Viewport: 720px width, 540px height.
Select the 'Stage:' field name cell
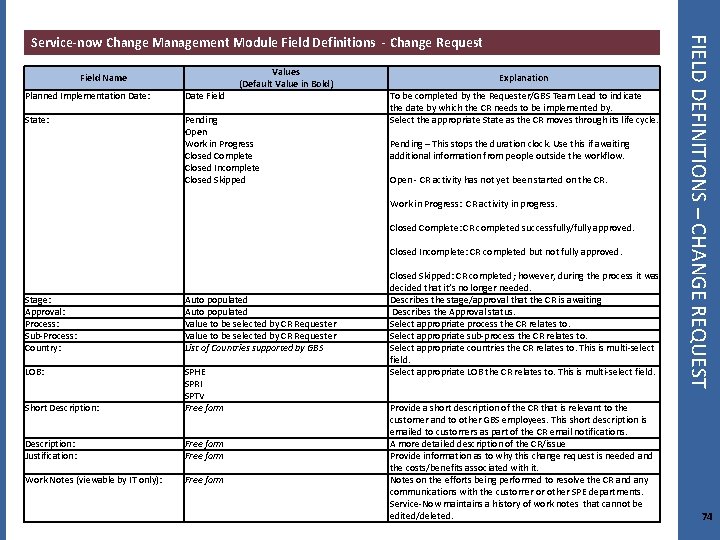[x=104, y=300]
